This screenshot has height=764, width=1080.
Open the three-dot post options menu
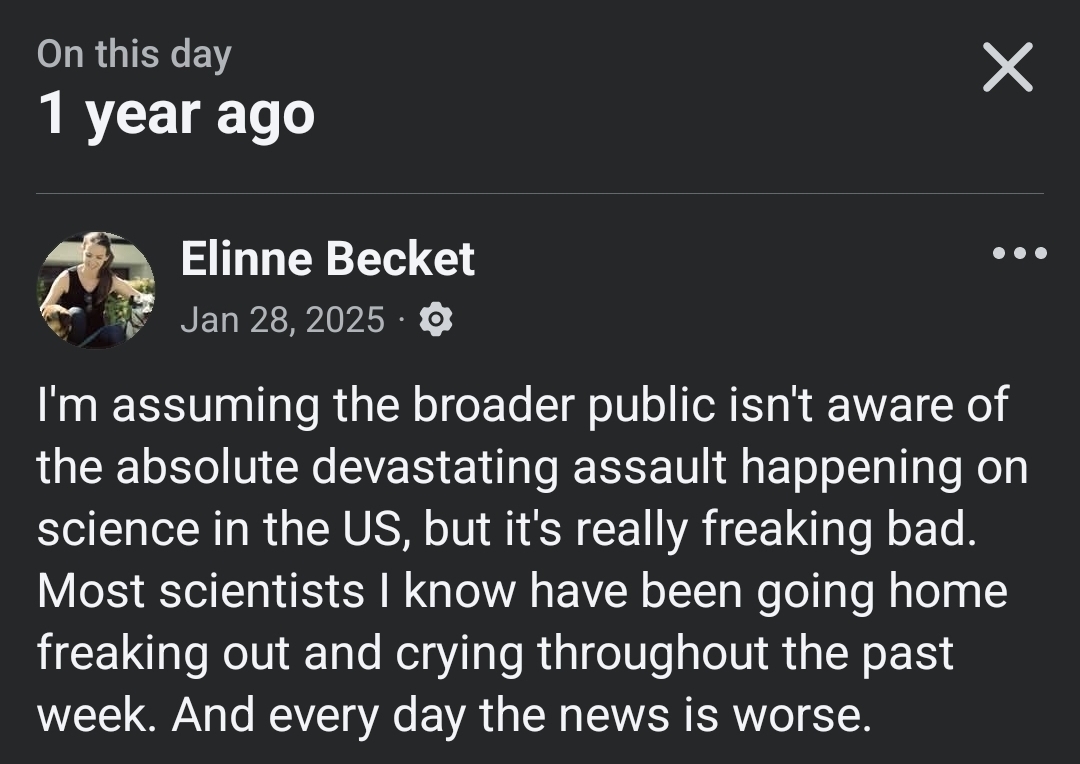pyautogui.click(x=1020, y=253)
